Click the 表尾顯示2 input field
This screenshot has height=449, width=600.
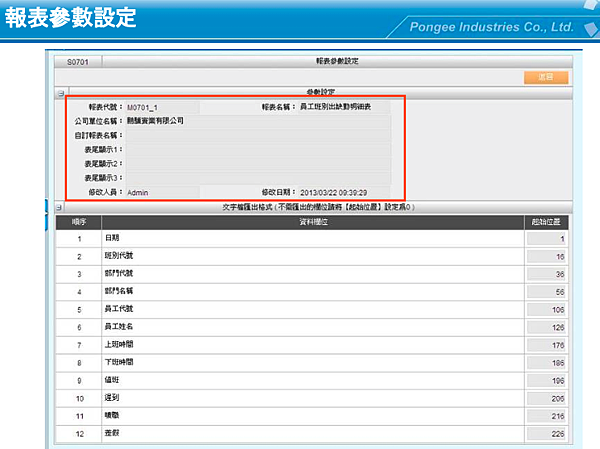[x=258, y=164]
